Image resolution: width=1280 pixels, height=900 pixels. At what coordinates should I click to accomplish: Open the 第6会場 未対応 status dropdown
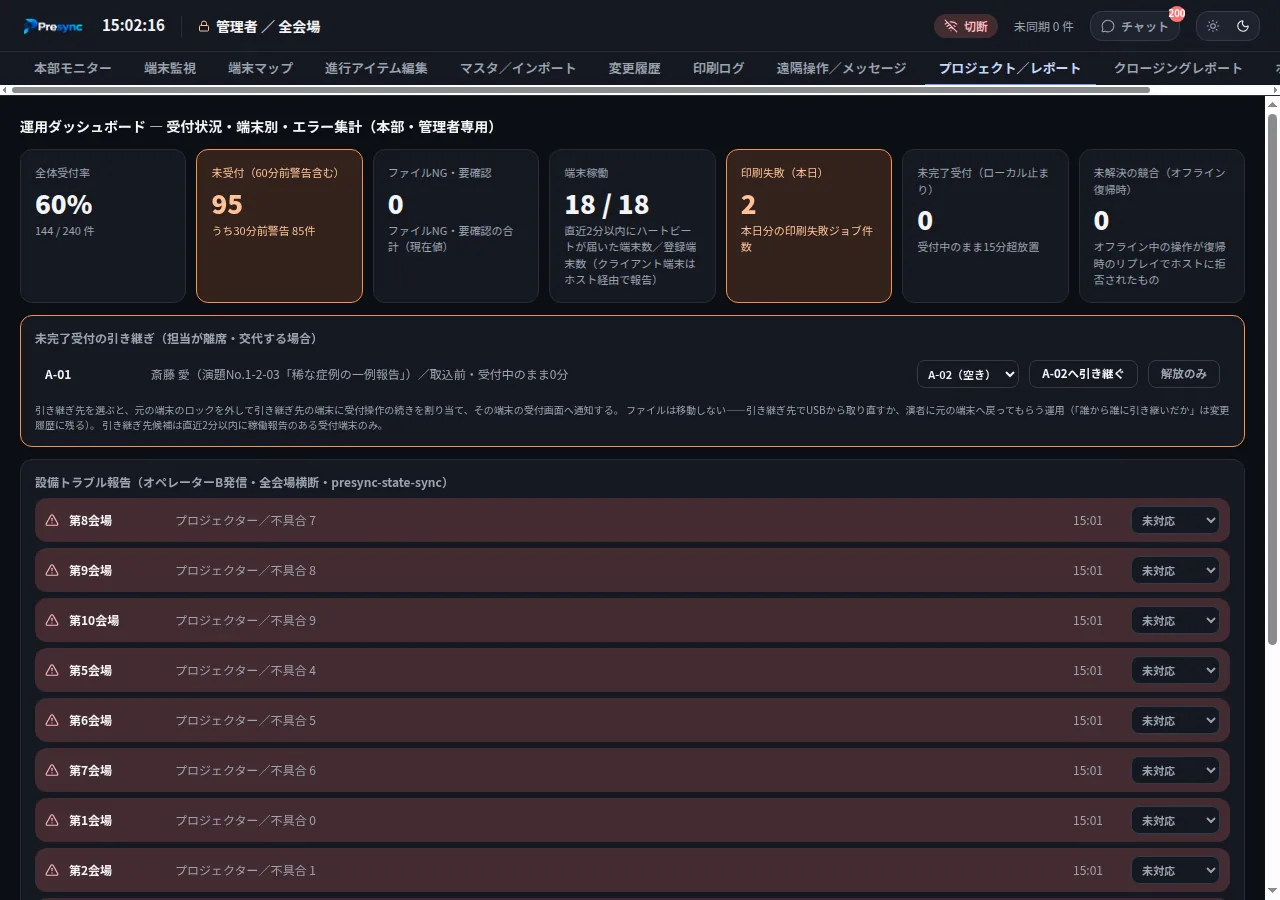click(x=1175, y=720)
